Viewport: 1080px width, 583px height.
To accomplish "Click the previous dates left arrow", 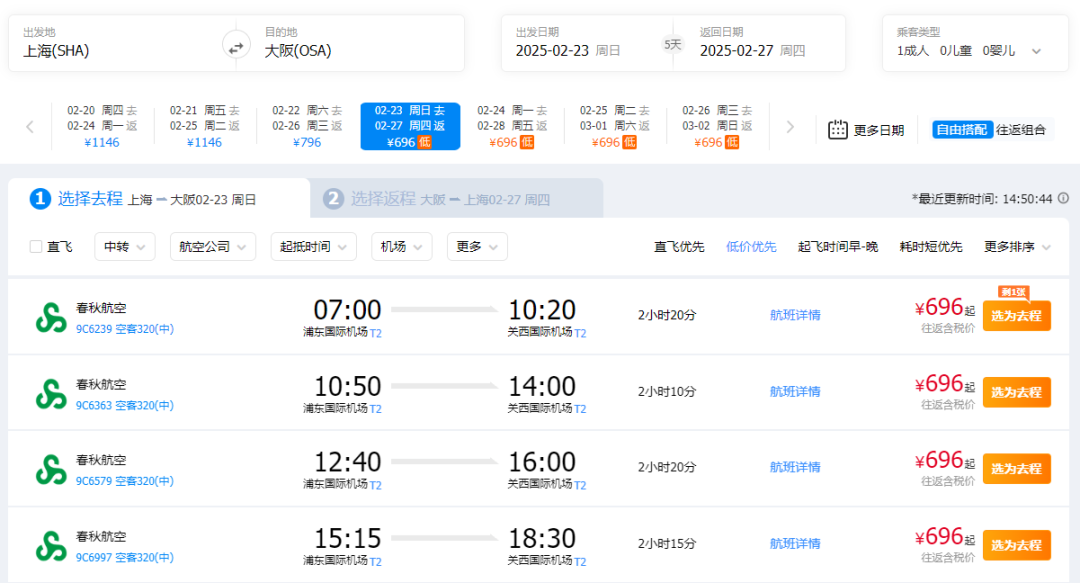I will coord(30,127).
